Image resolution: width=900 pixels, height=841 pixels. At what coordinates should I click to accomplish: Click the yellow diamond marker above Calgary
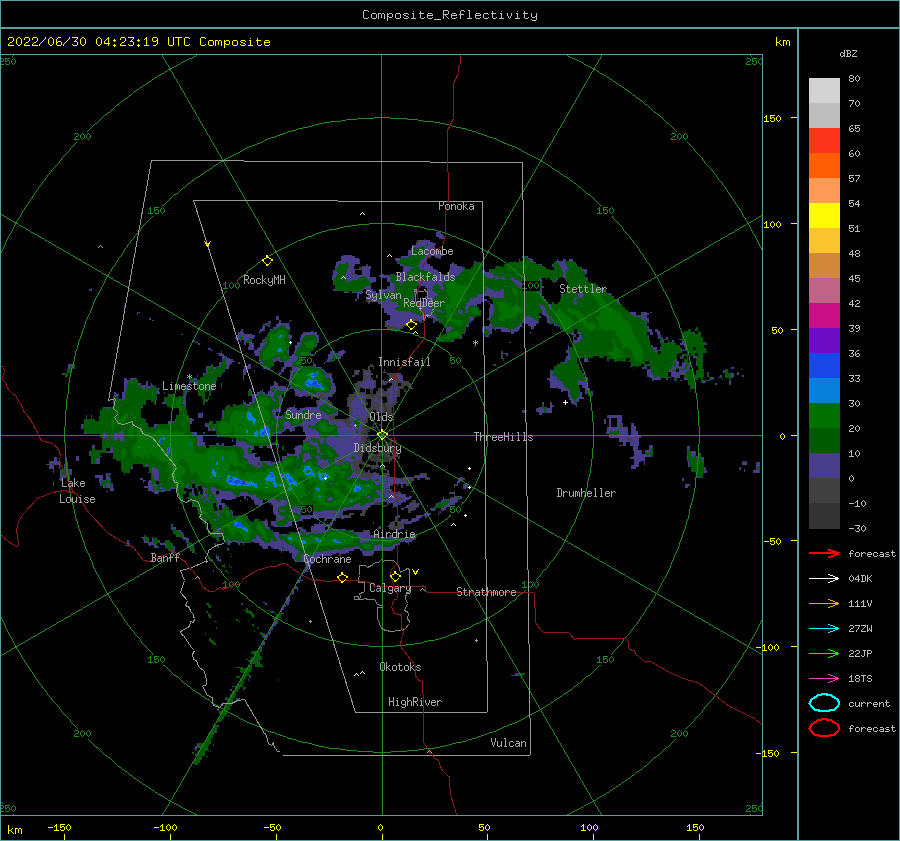[x=395, y=576]
